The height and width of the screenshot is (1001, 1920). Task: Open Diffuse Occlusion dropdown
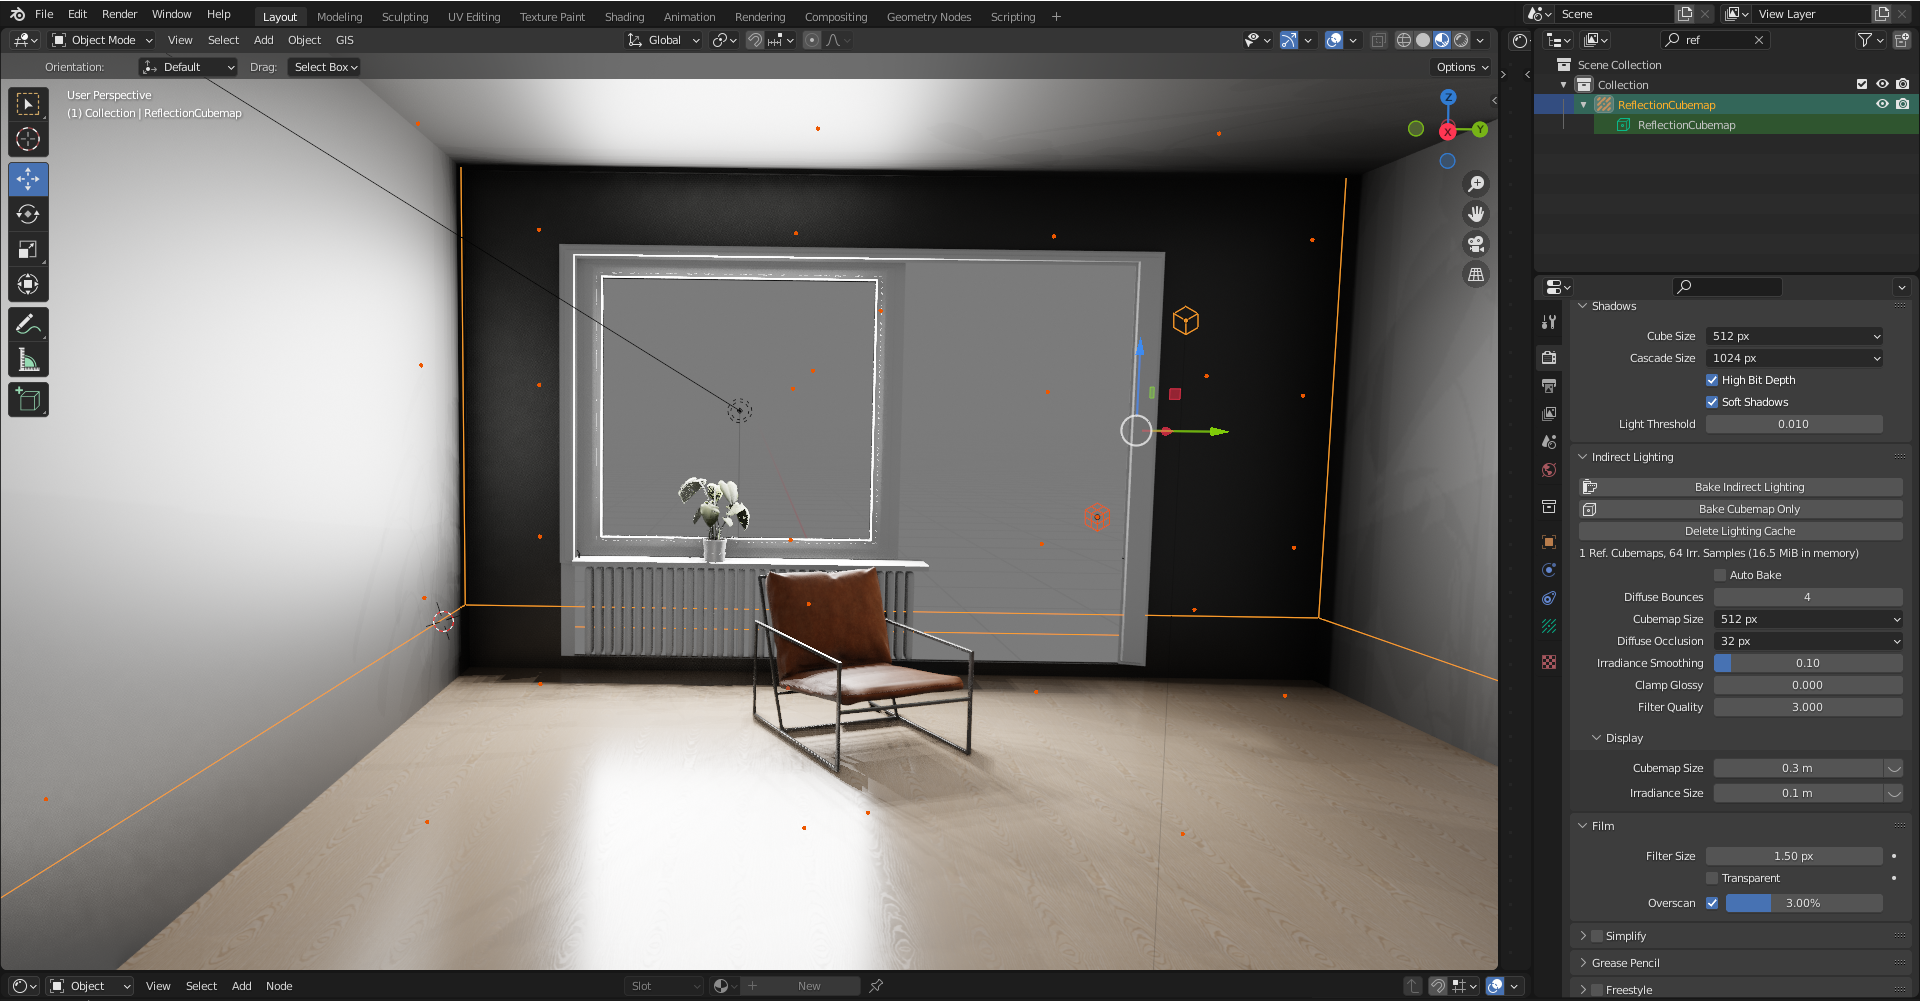[x=1809, y=641]
